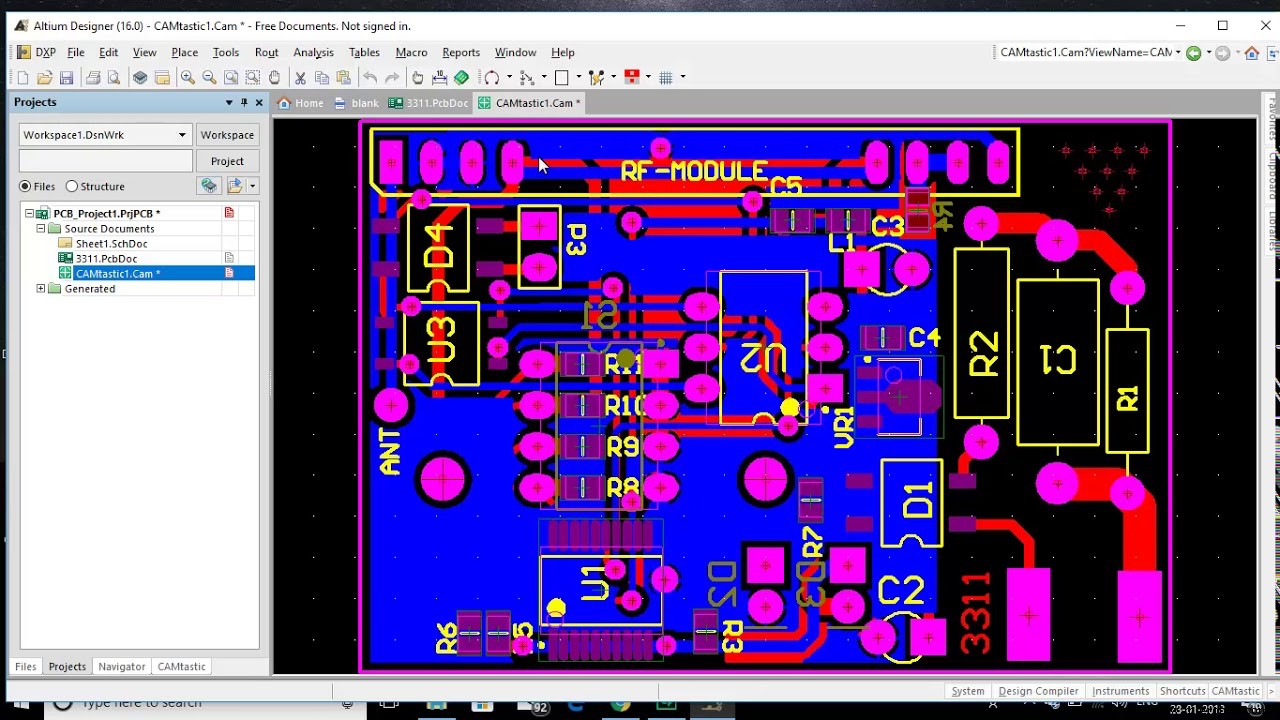Image resolution: width=1280 pixels, height=720 pixels.
Task: Toggle auto-hide pin on the Projects panel
Action: 243,102
